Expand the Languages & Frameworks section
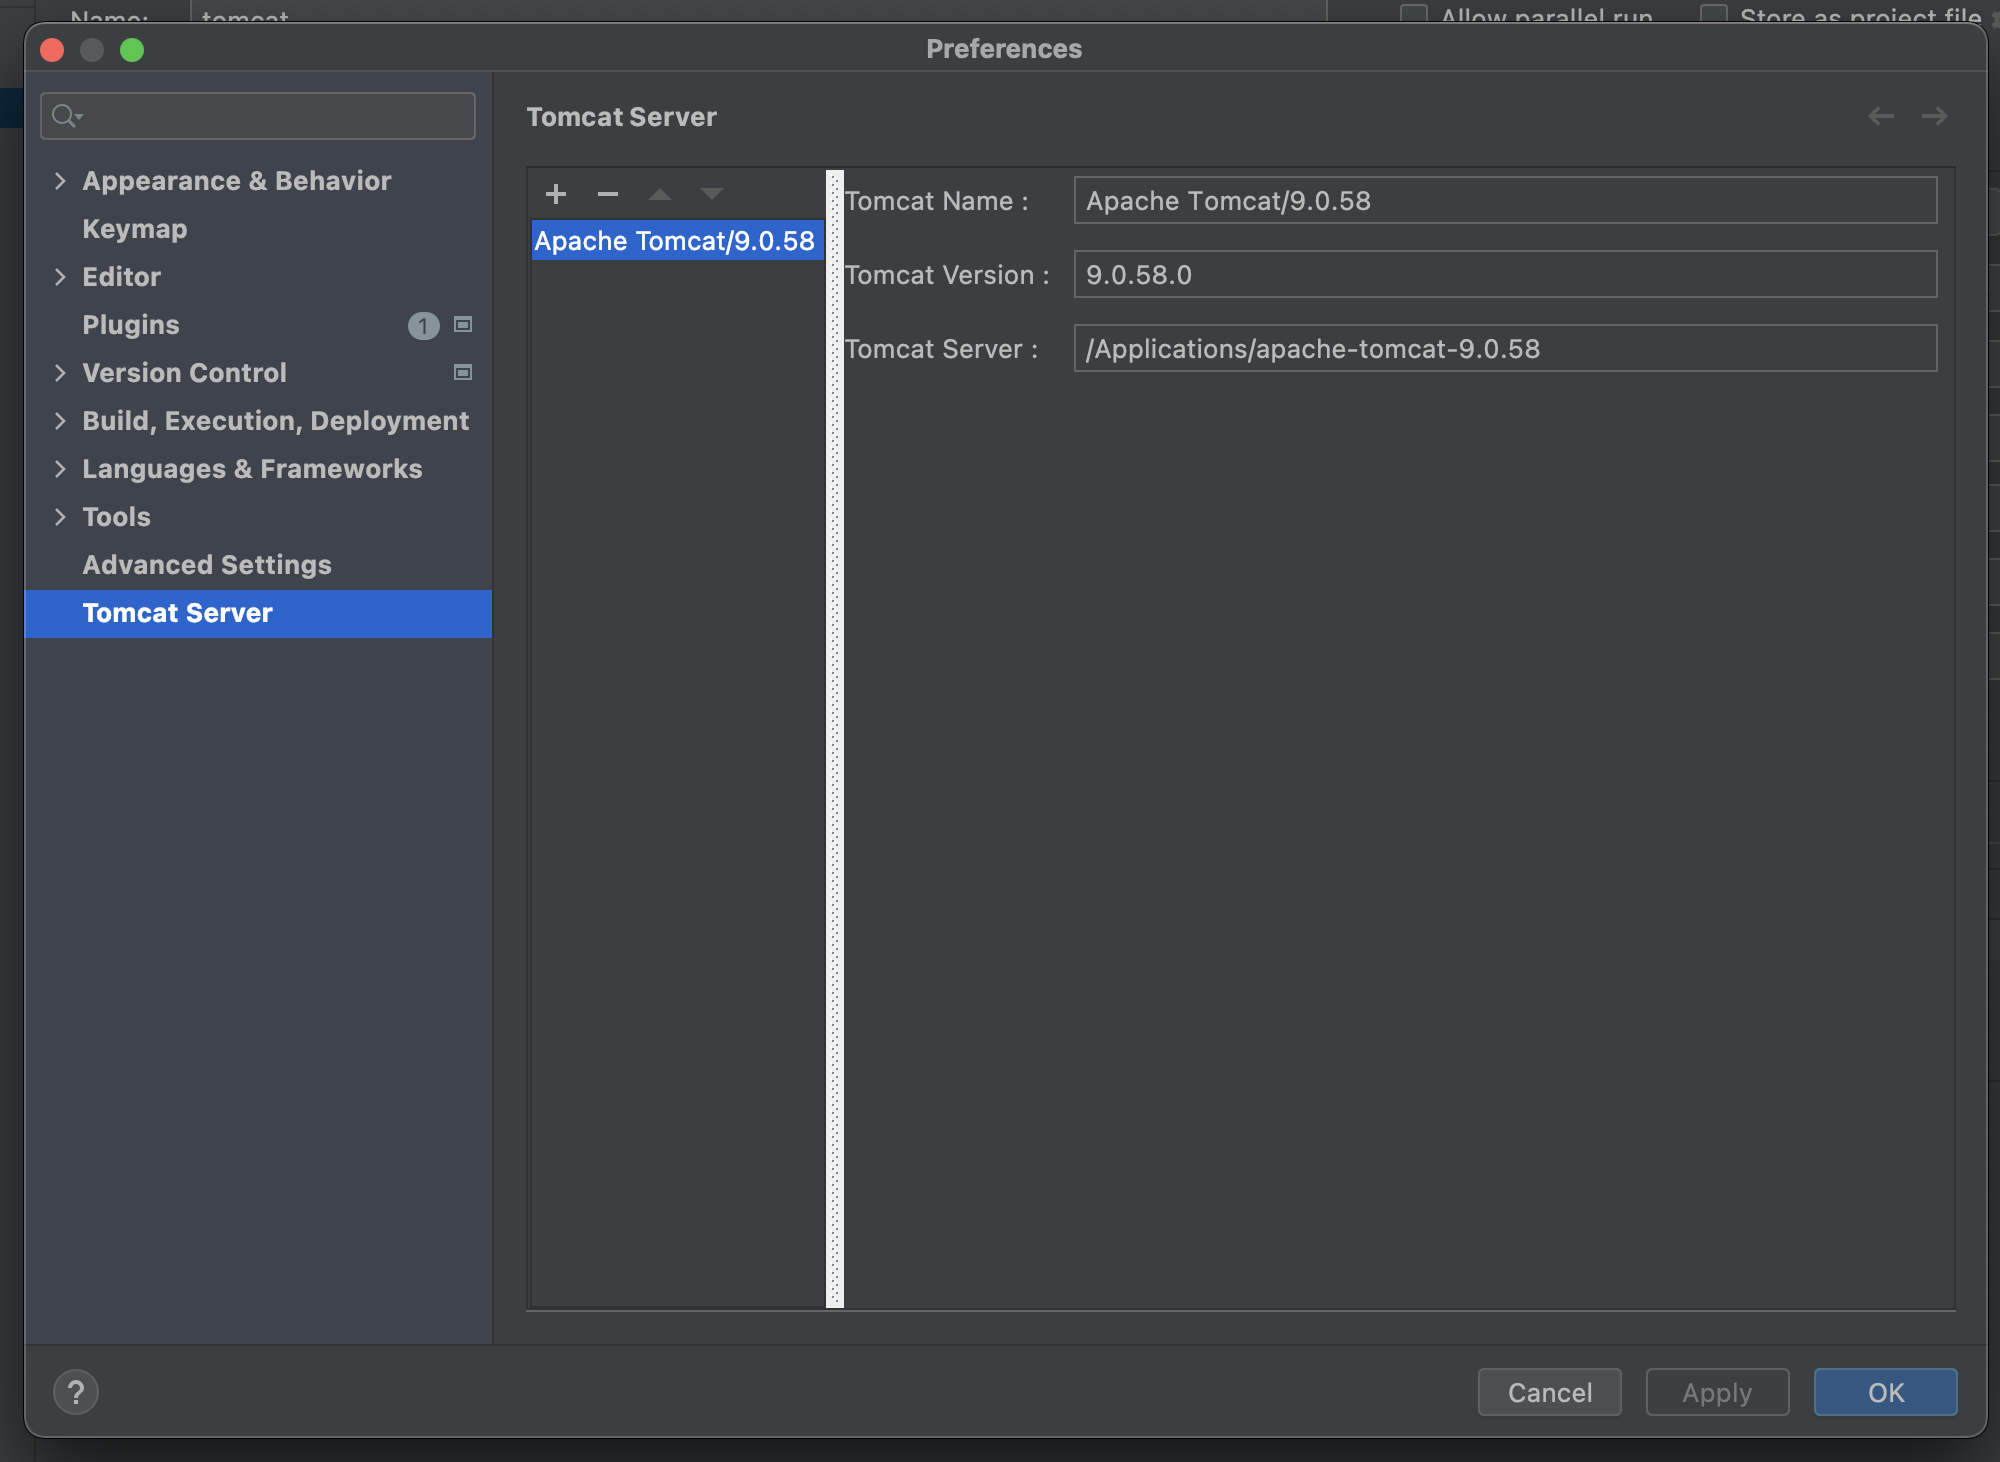 [61, 468]
